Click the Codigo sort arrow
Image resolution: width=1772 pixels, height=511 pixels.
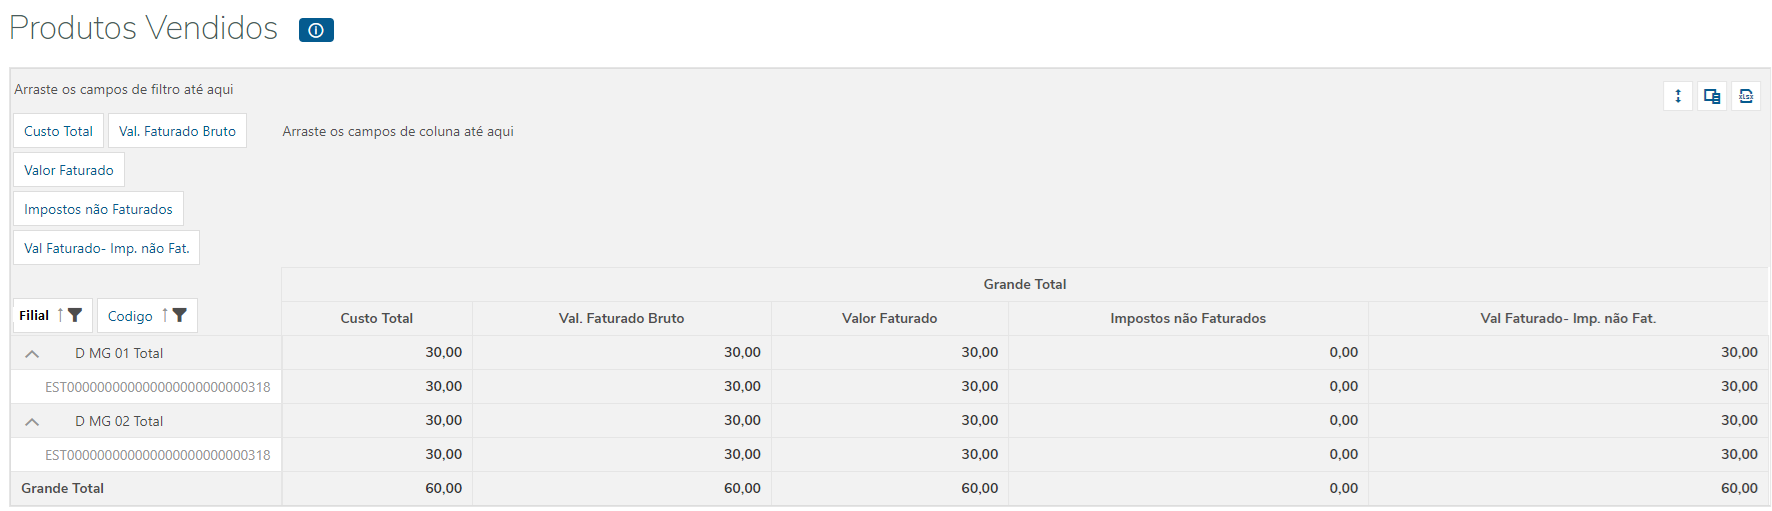pyautogui.click(x=165, y=315)
